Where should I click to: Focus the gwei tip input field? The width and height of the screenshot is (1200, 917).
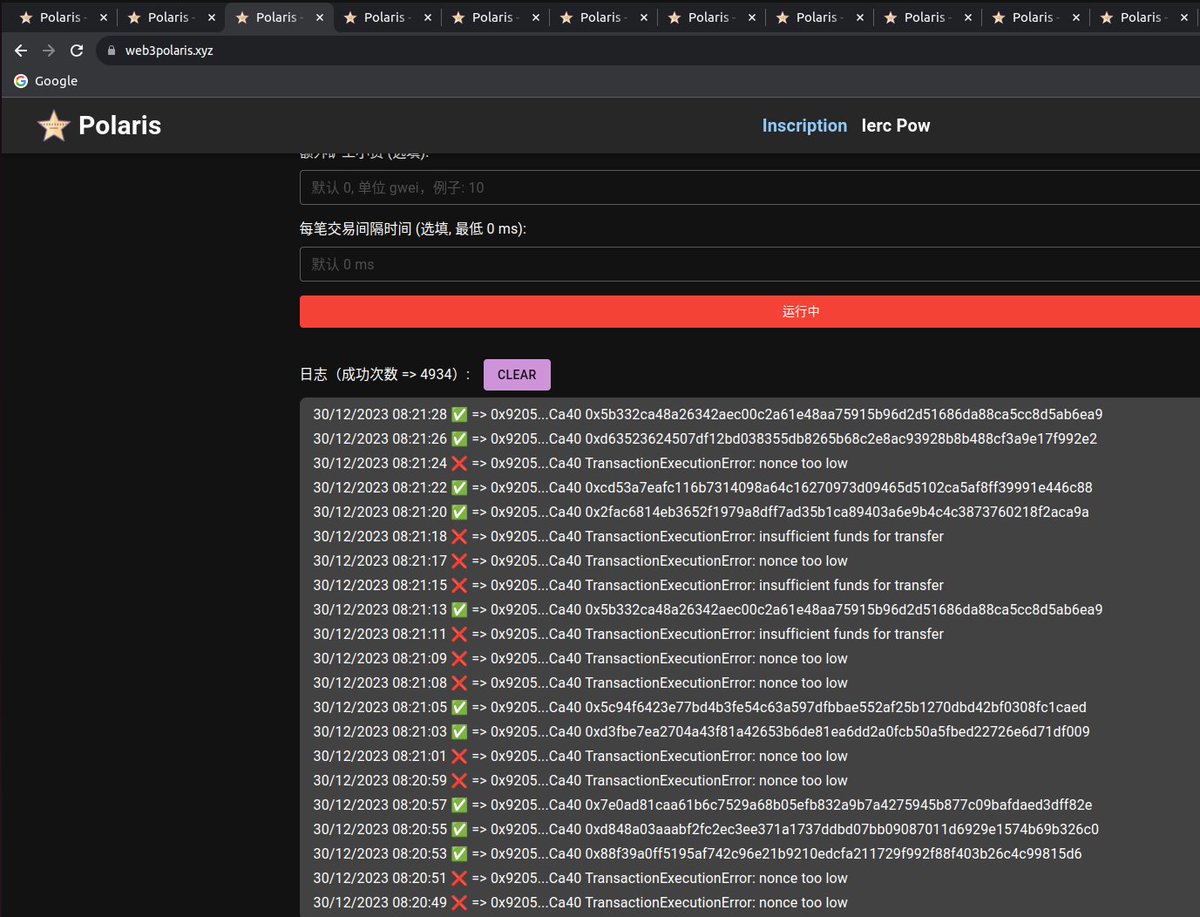[x=750, y=188]
